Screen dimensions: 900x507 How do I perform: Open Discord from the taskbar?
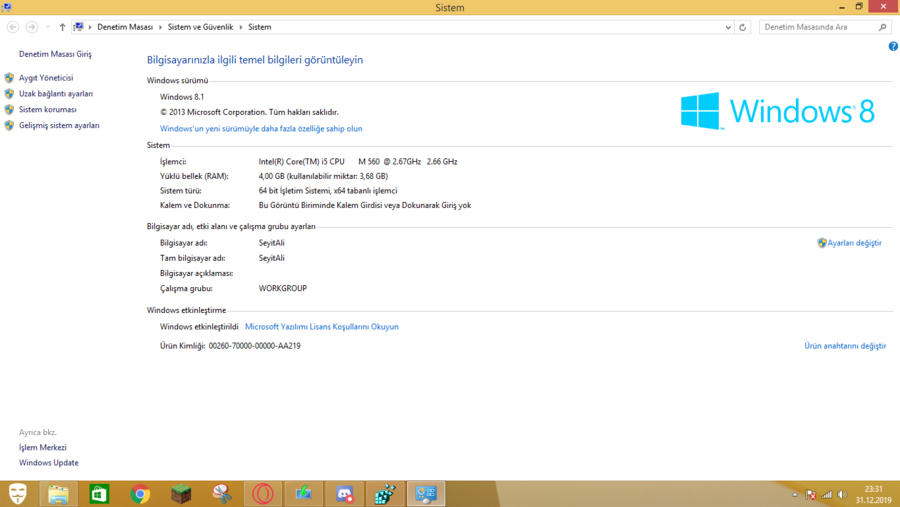pos(345,493)
